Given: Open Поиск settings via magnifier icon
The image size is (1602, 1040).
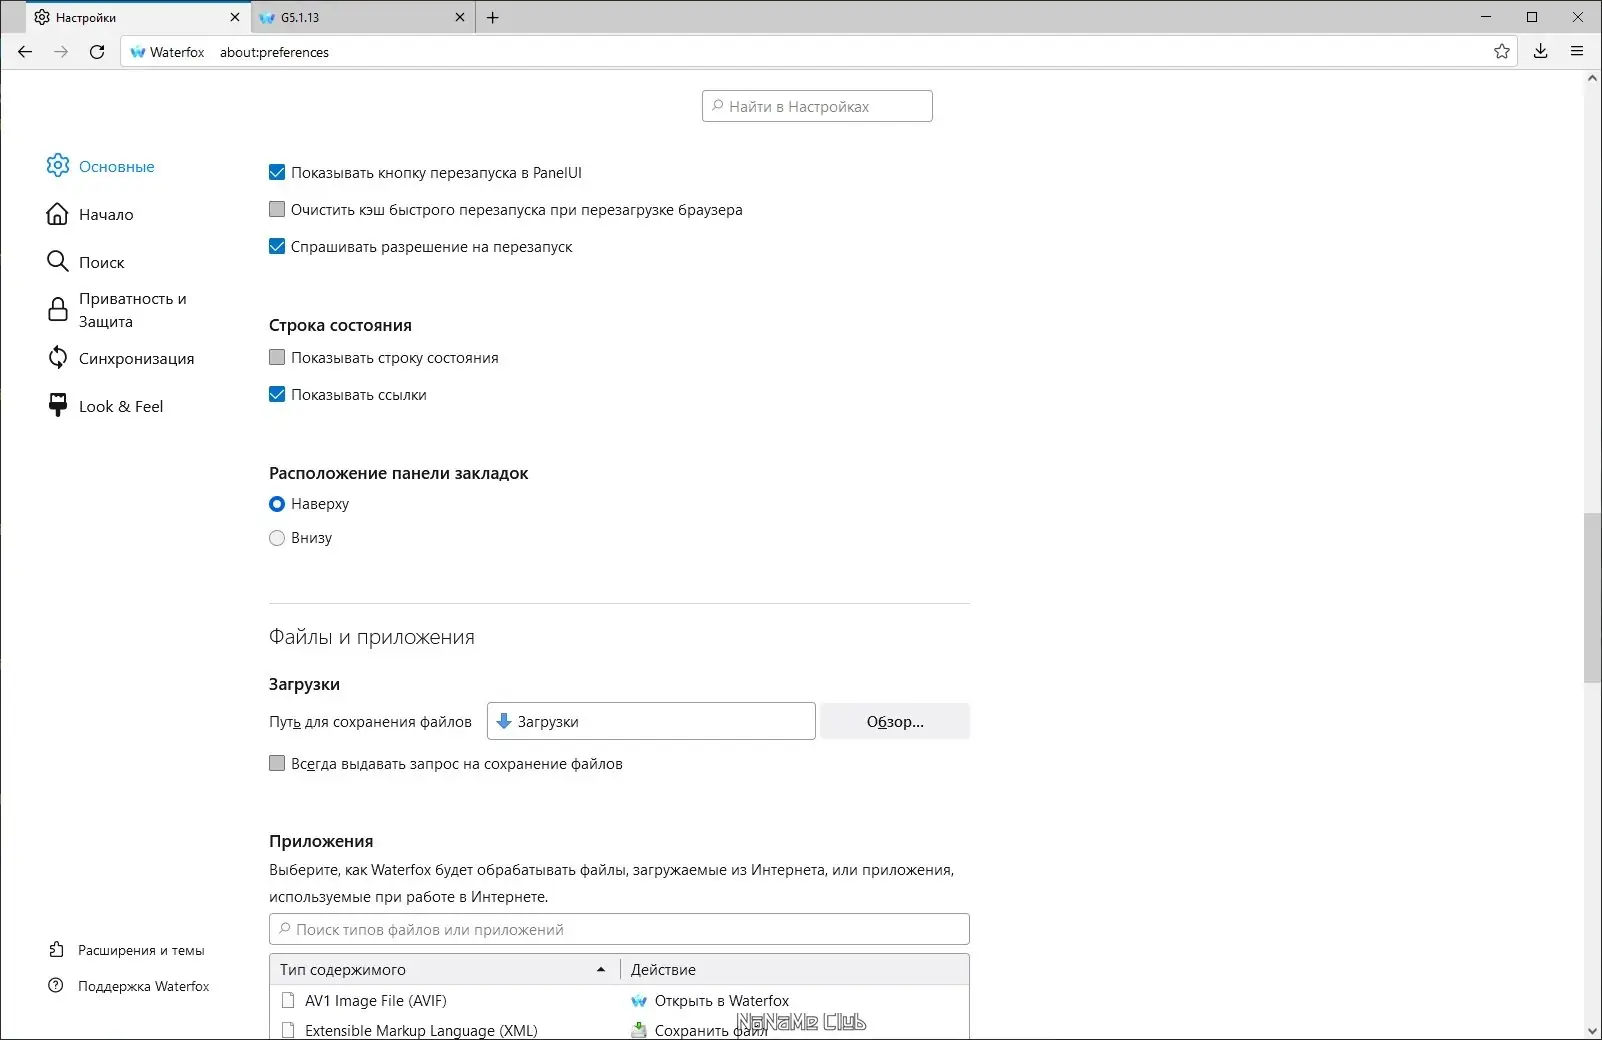Looking at the screenshot, I should [x=57, y=261].
